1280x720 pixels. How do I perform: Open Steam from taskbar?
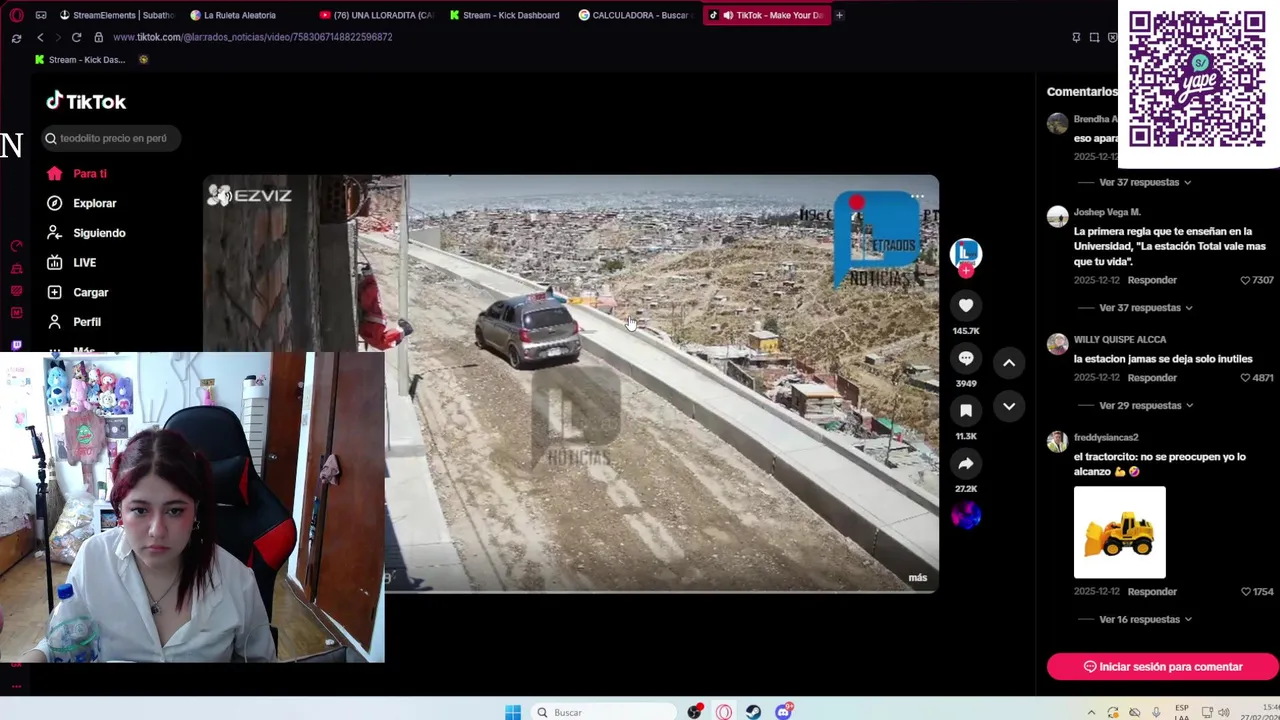[x=753, y=712]
